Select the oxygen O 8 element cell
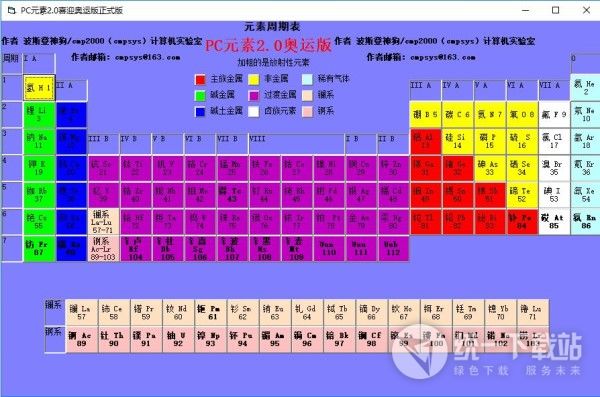 [x=522, y=114]
